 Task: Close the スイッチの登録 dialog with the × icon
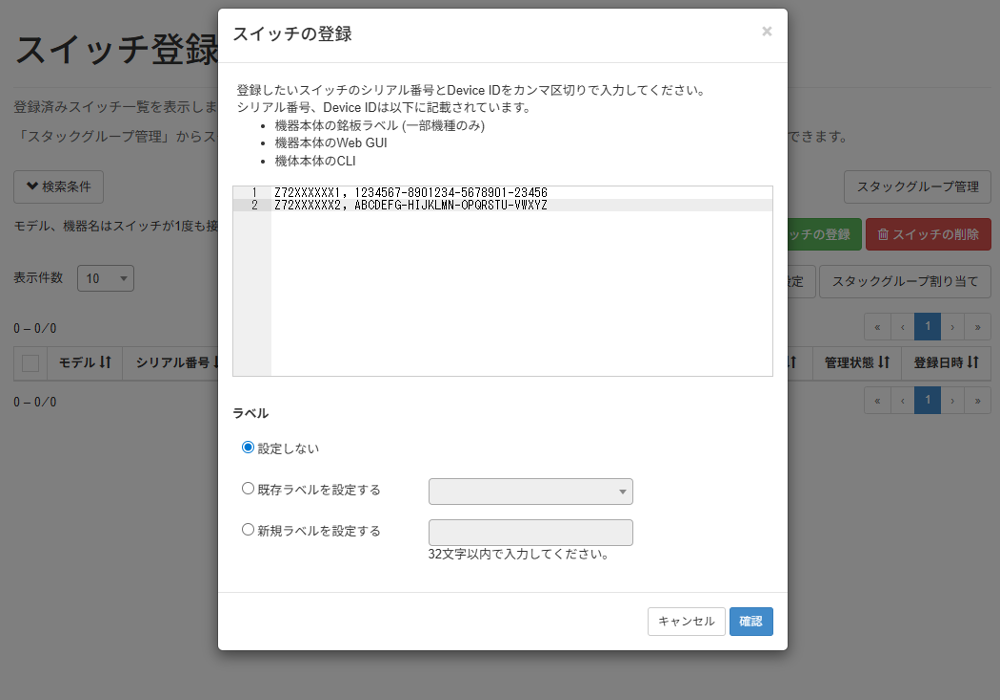[x=767, y=31]
